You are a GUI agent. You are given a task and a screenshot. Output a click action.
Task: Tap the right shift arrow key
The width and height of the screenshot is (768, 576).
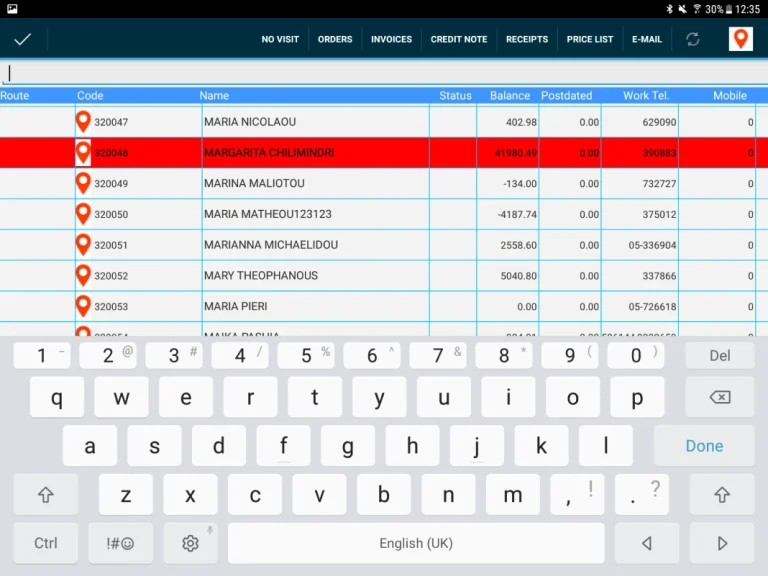click(x=722, y=494)
